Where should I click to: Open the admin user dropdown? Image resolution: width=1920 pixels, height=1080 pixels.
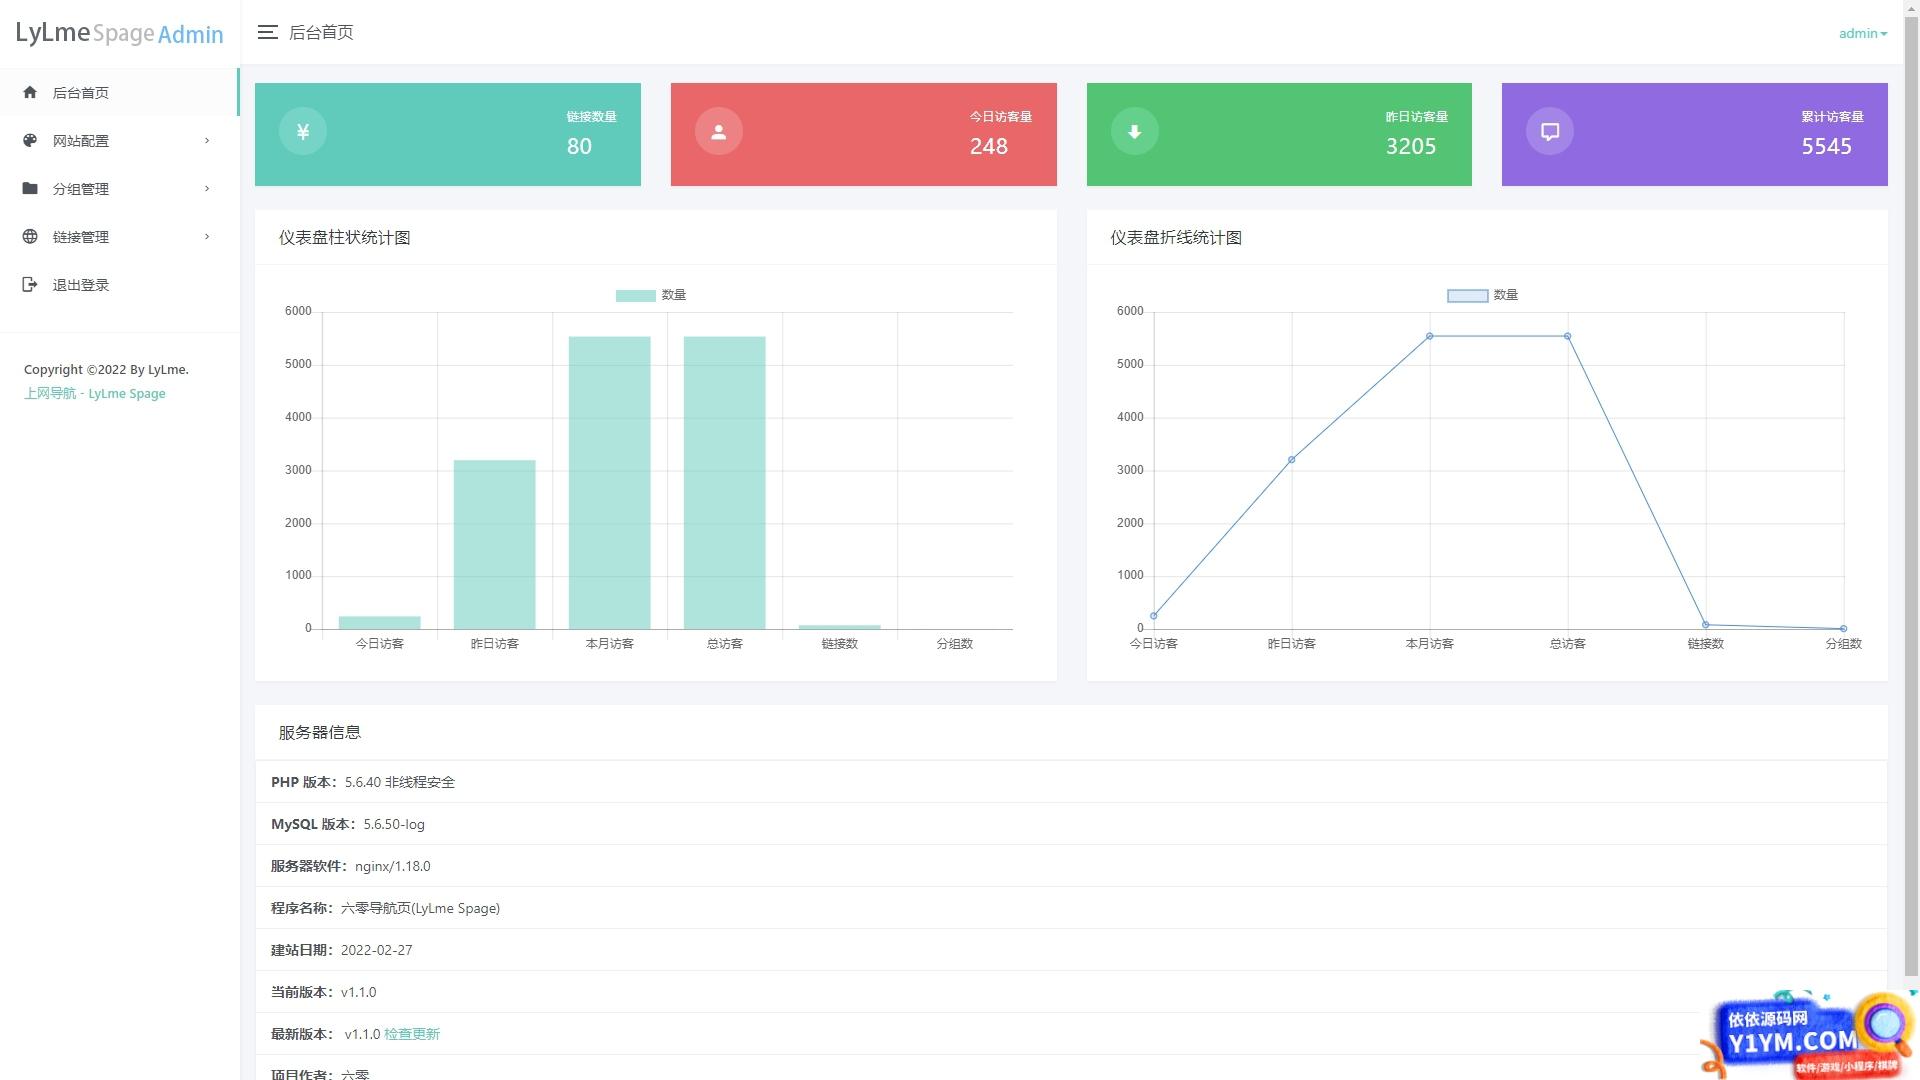[1862, 33]
